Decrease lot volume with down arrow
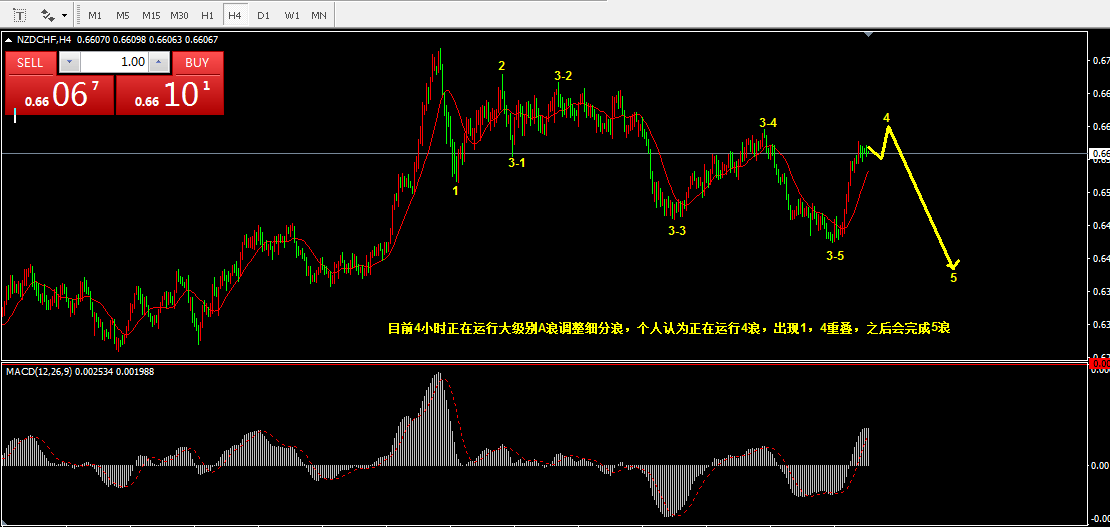 69,62
